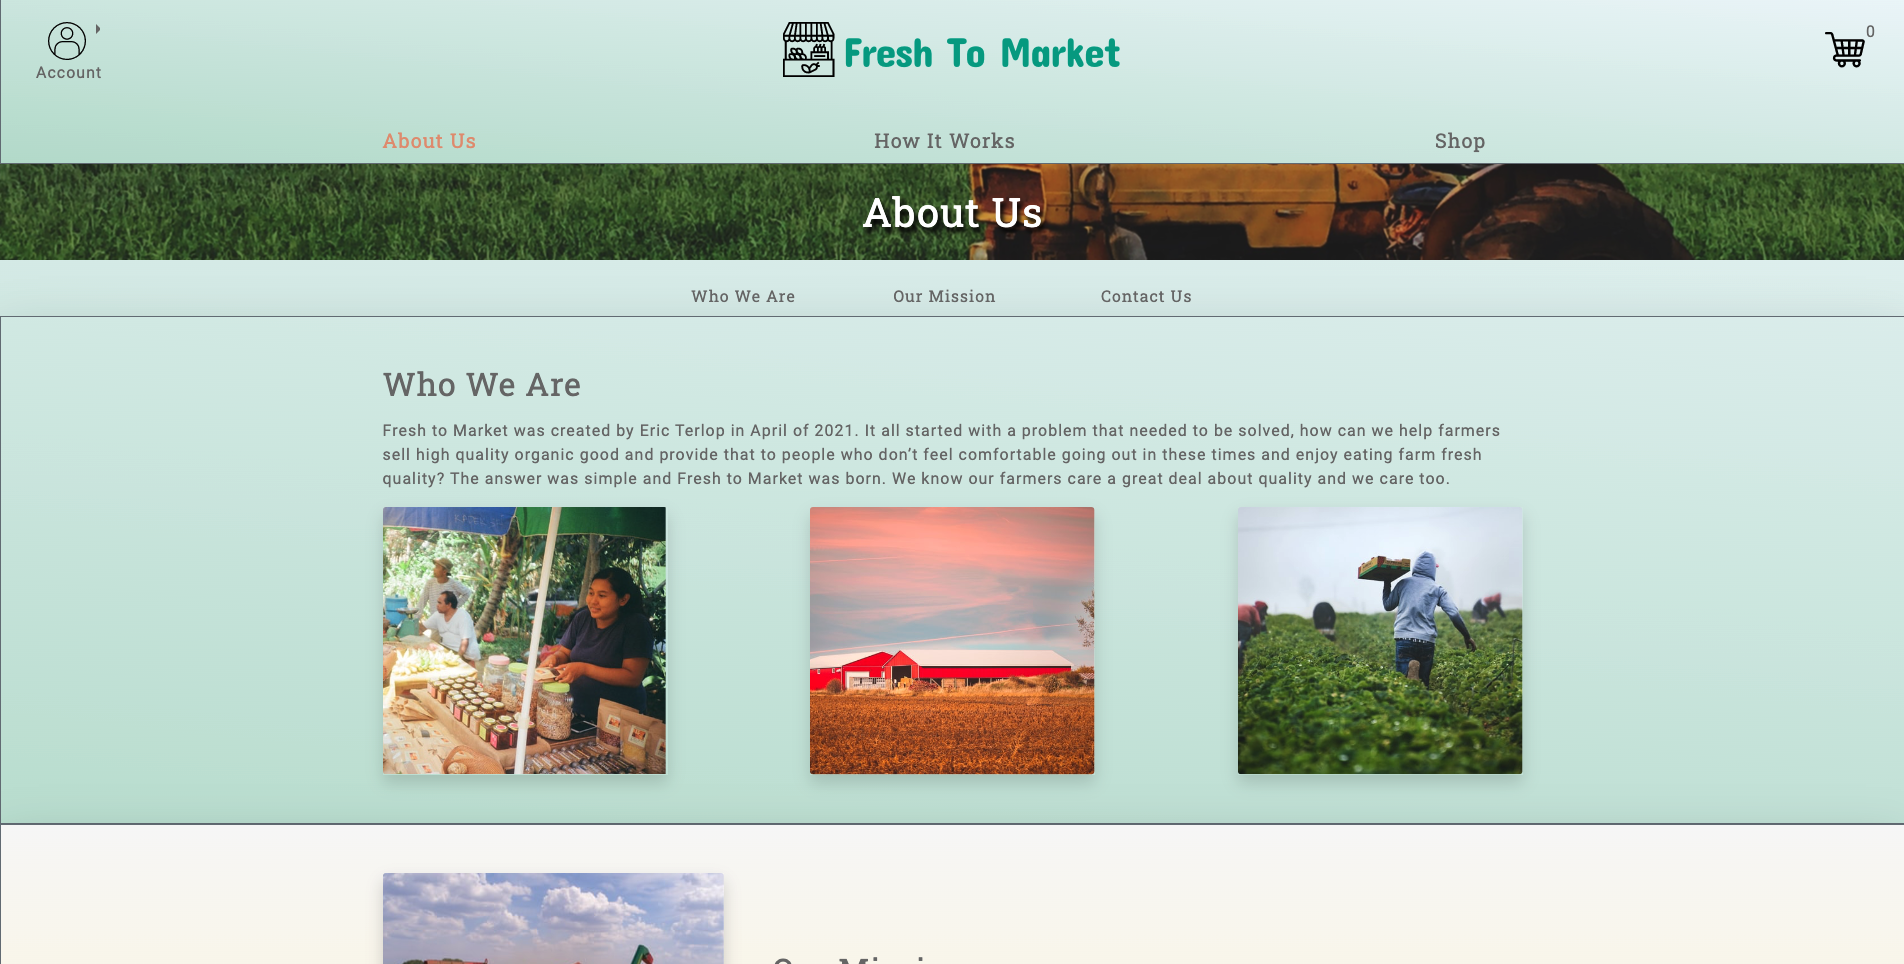Open the About Us navigation tab

[429, 141]
